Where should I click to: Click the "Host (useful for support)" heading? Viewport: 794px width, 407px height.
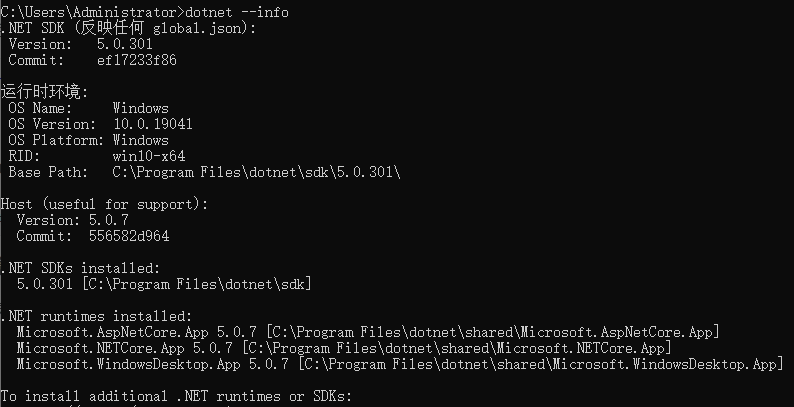(104, 204)
